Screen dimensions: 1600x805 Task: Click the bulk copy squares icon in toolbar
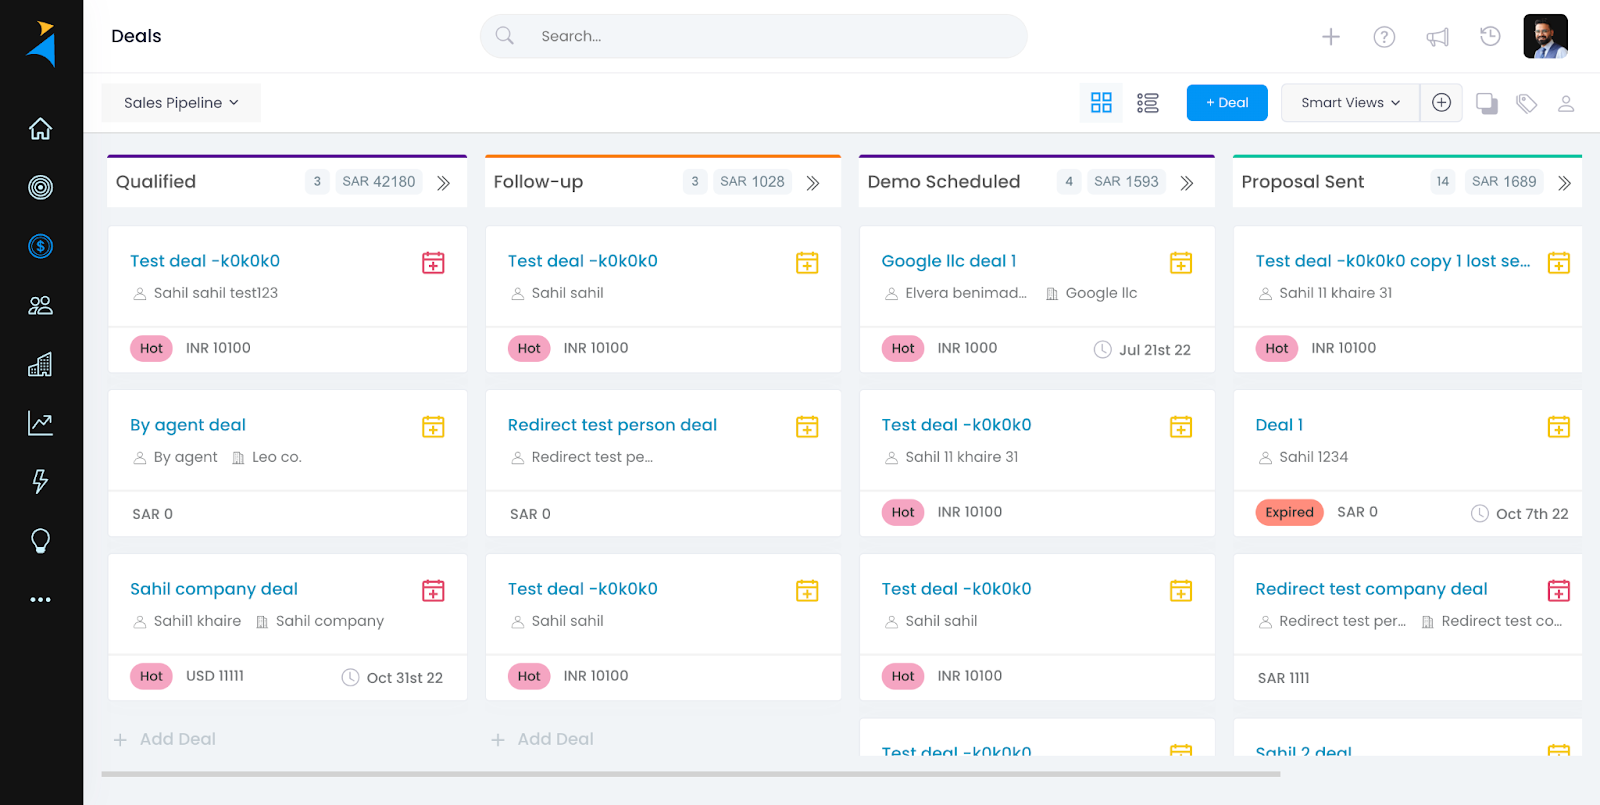click(x=1487, y=103)
